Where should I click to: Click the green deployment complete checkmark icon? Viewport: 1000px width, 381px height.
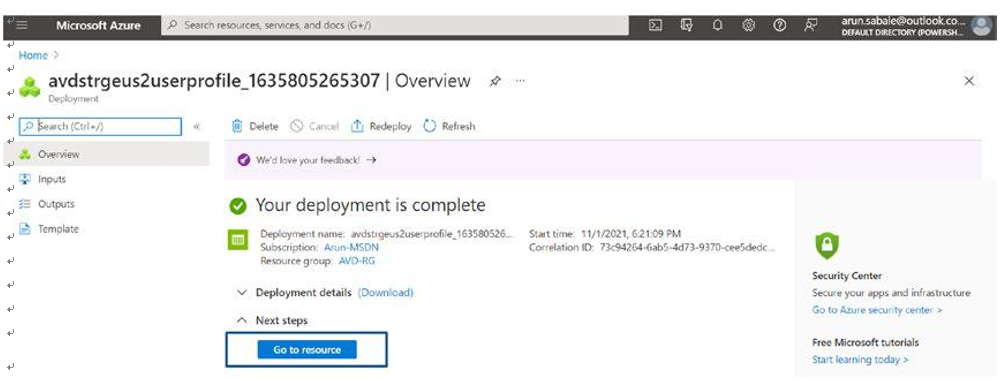(x=238, y=205)
